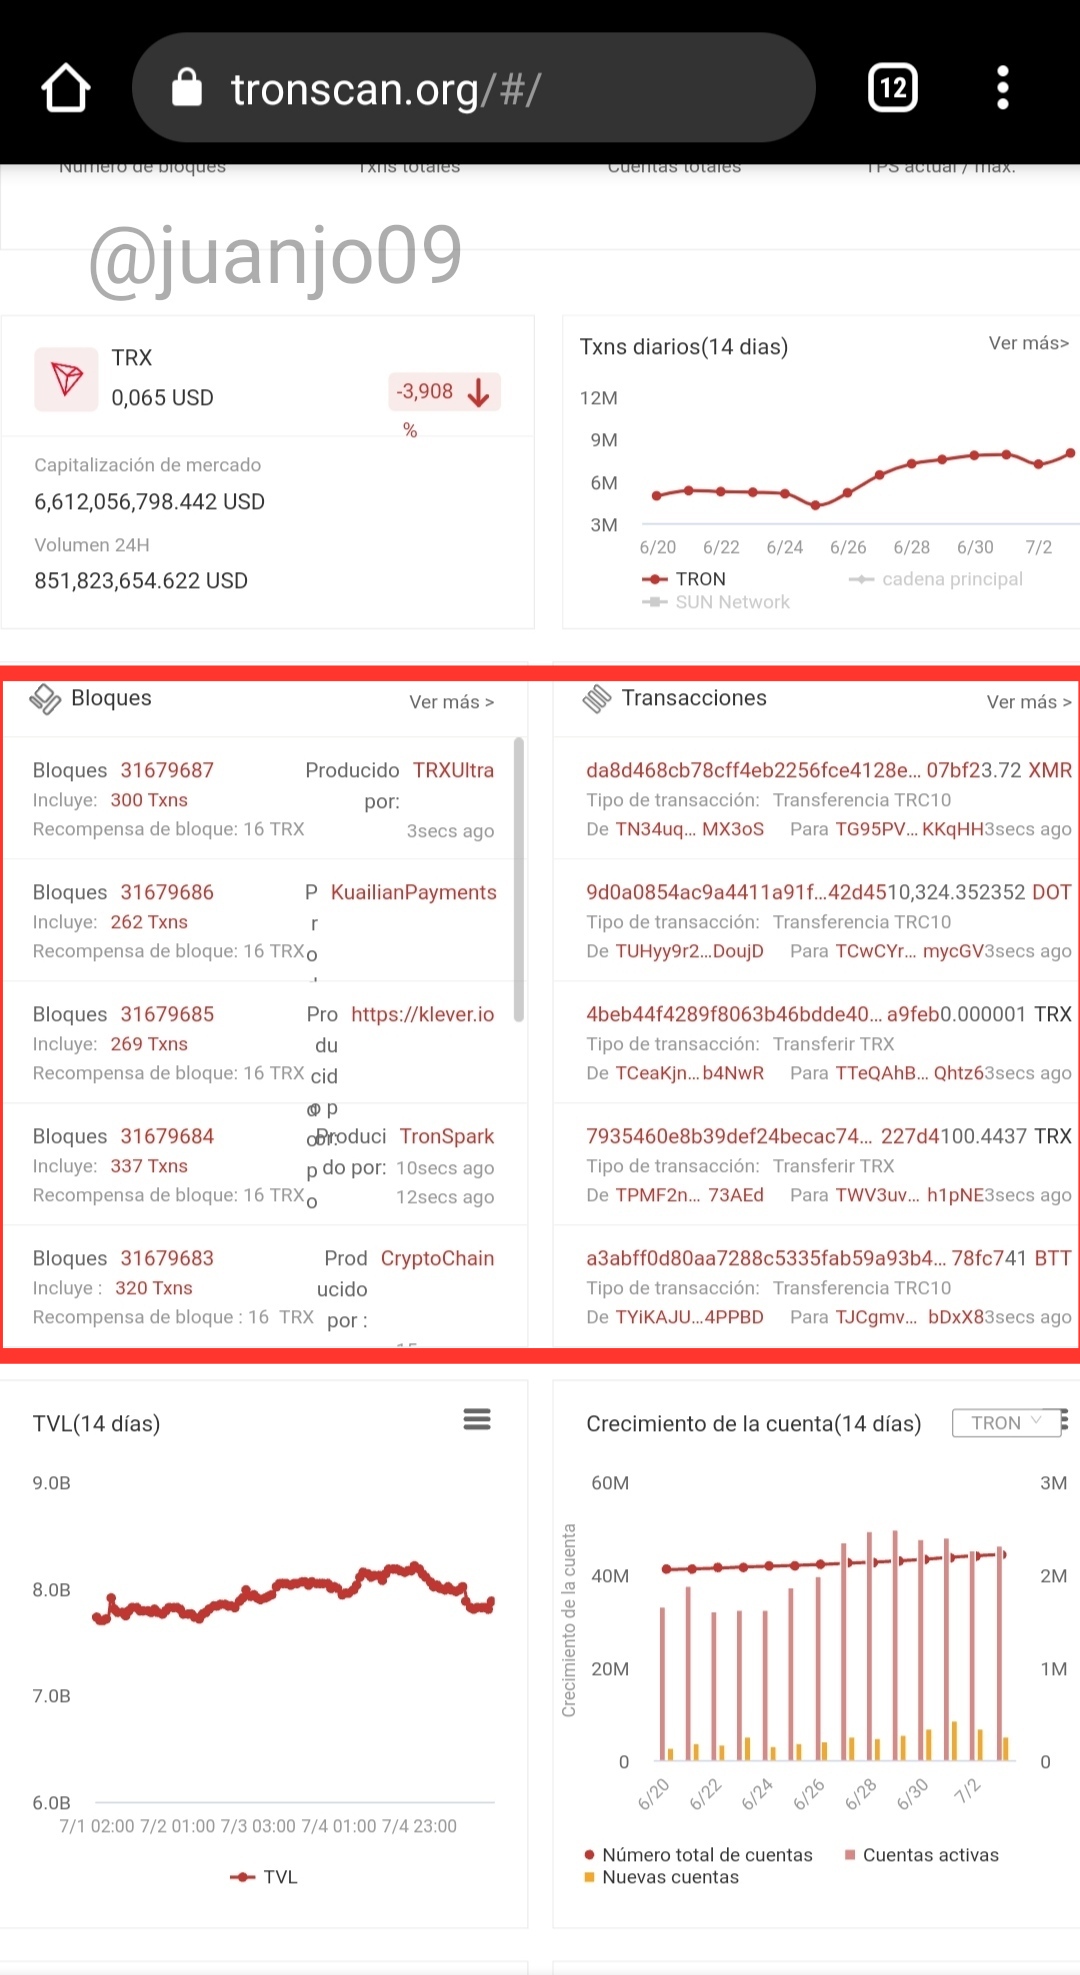Viewport: 1080px width, 1975px height.
Task: View 300 Txns in block 31679687
Action: 149,800
